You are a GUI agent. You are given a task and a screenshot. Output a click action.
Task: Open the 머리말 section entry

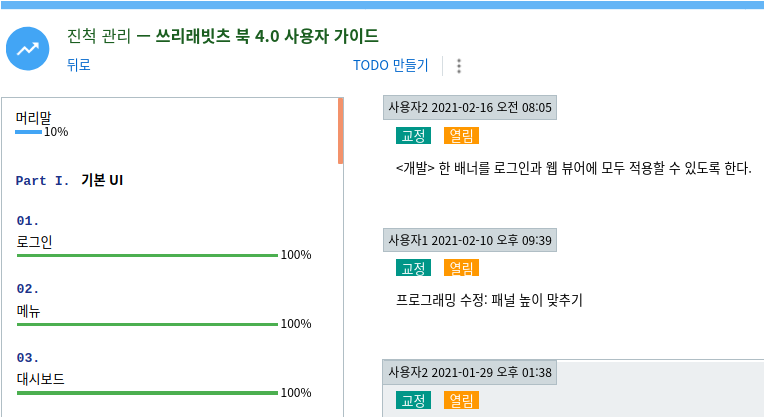pyautogui.click(x=34, y=117)
